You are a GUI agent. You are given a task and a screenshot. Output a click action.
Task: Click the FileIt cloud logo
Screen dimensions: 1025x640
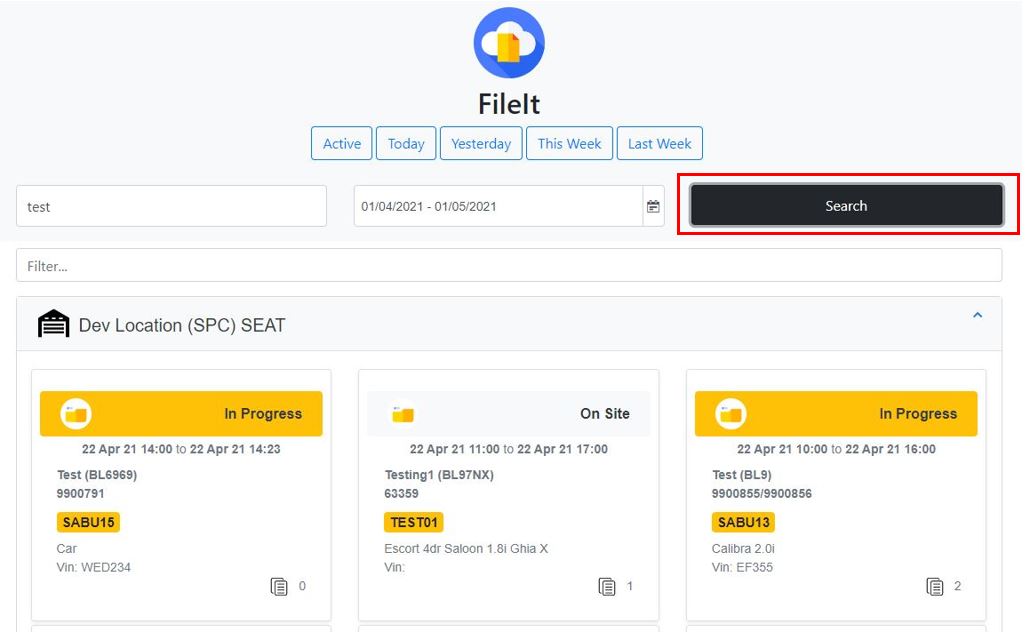pyautogui.click(x=509, y=42)
